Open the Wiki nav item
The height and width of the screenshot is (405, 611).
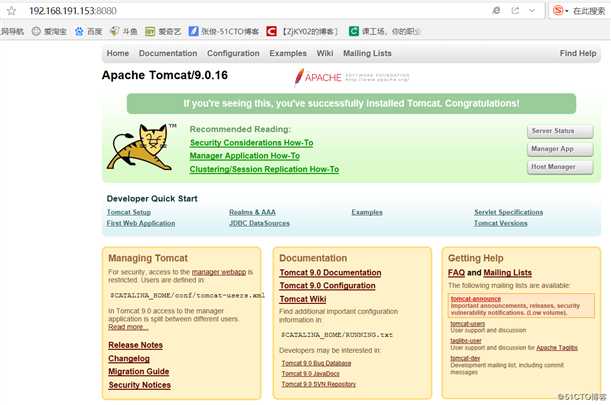(325, 53)
